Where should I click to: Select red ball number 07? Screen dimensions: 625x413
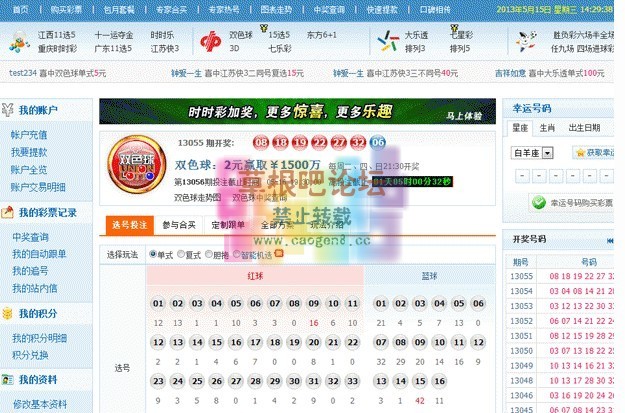[x=275, y=303]
